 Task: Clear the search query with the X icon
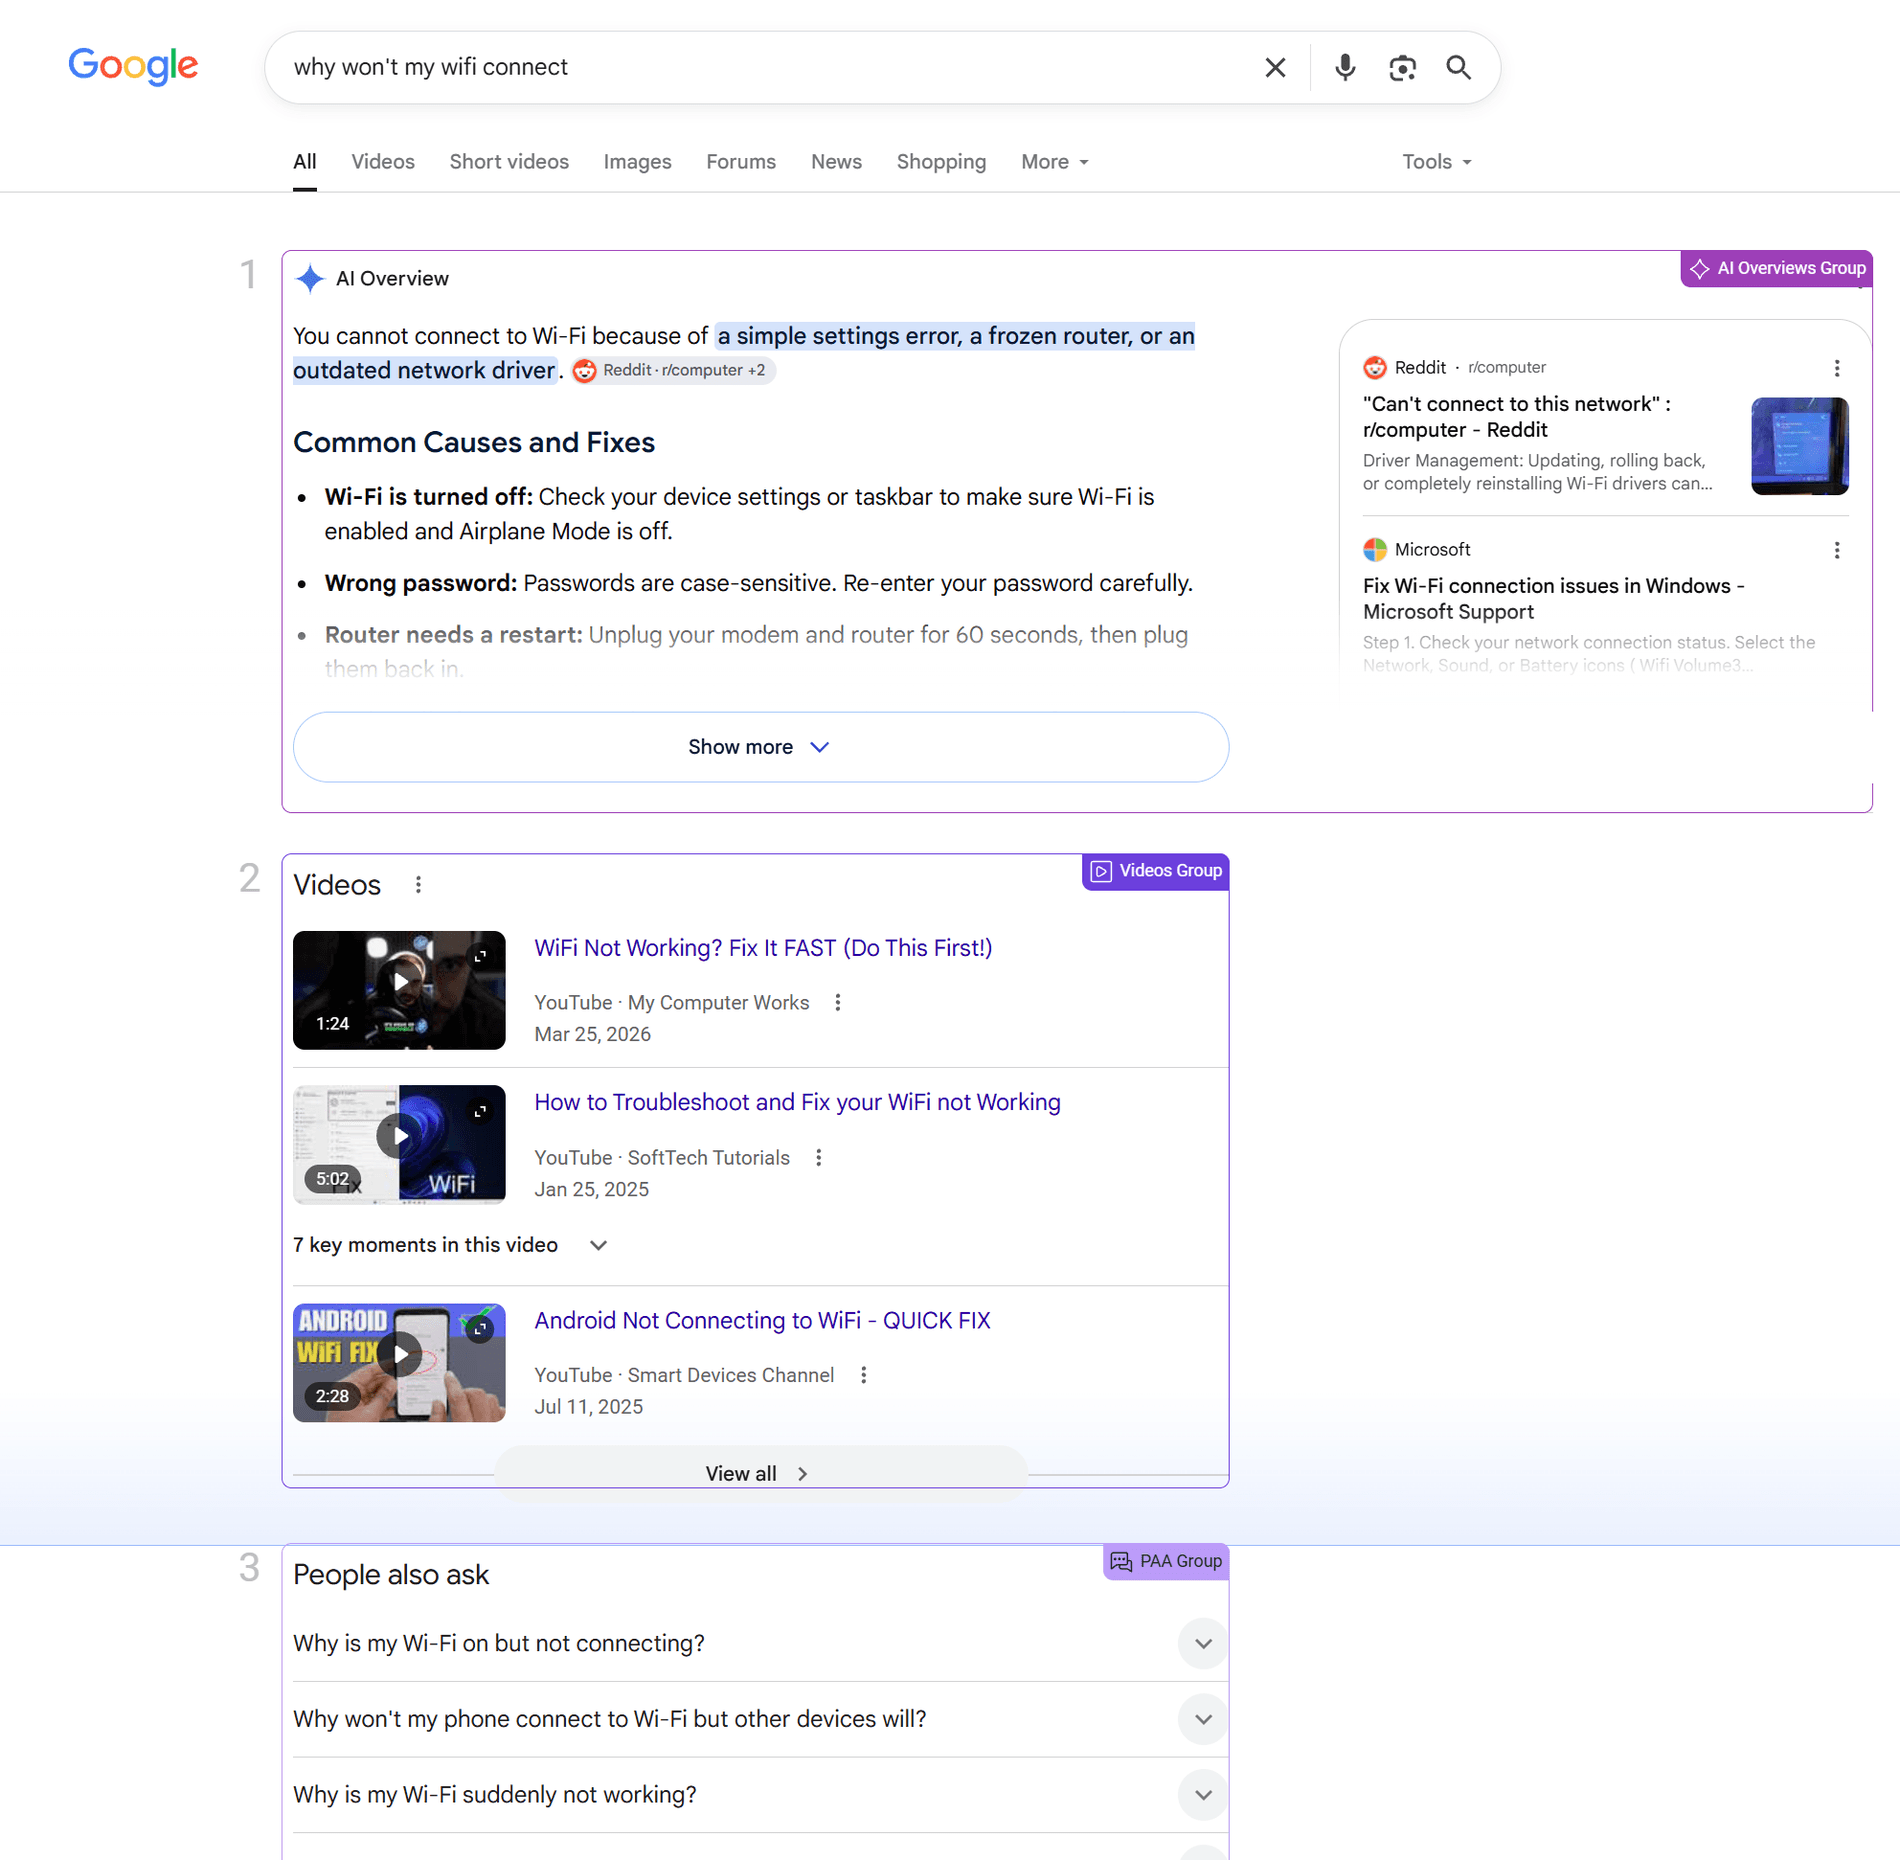[1275, 67]
